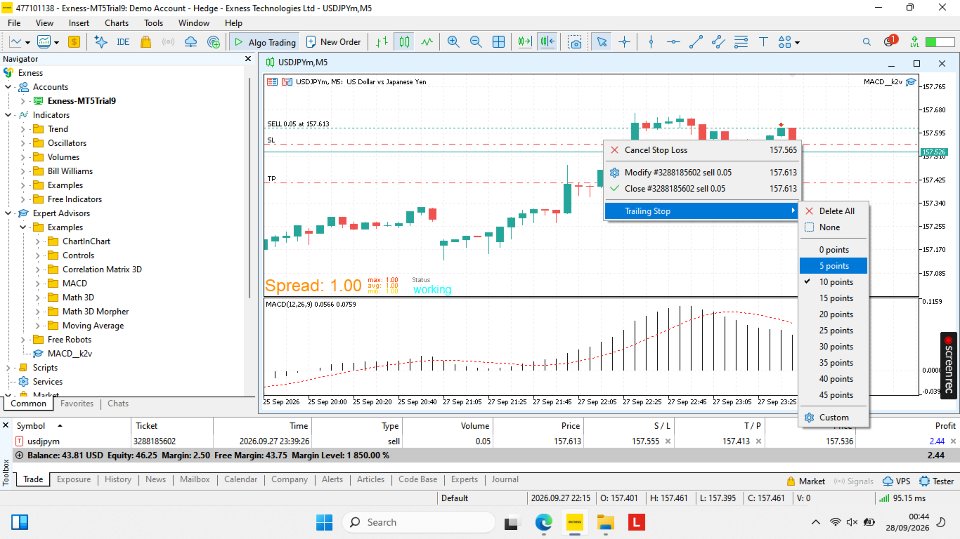
Task: Expand the Trend indicators folder
Action: pos(23,129)
